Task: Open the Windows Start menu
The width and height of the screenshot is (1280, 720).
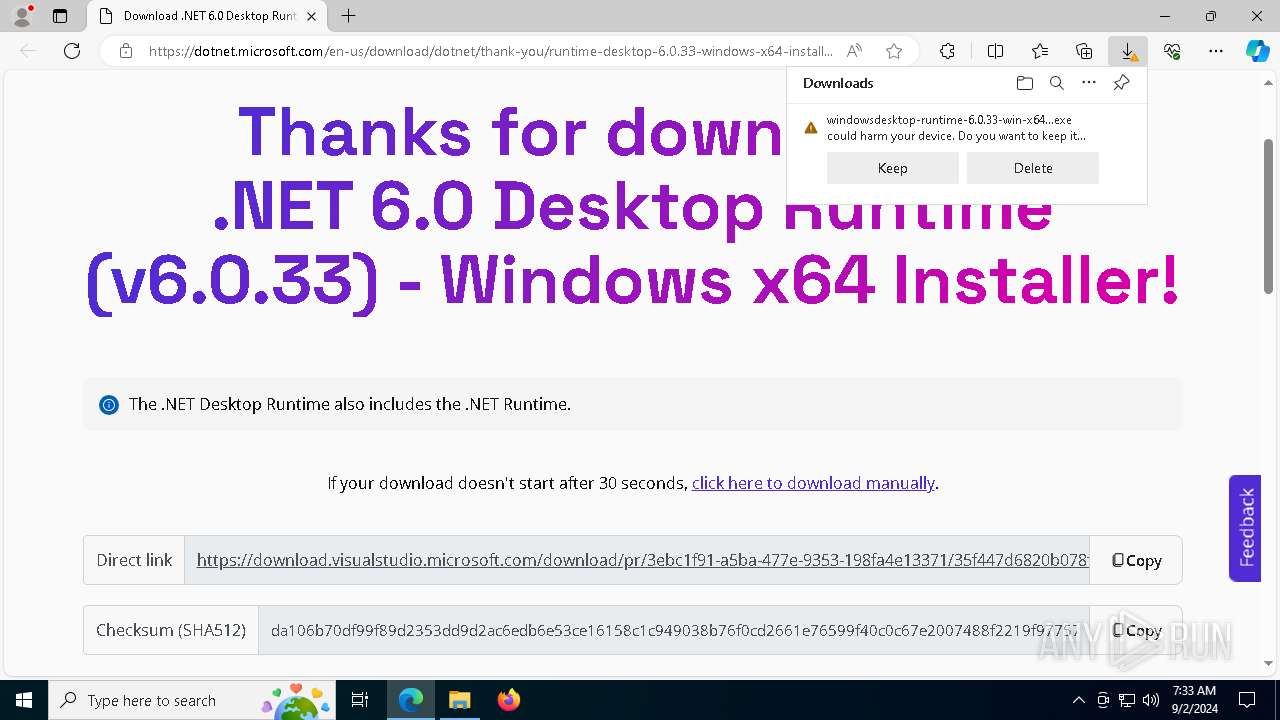Action: tap(23, 700)
